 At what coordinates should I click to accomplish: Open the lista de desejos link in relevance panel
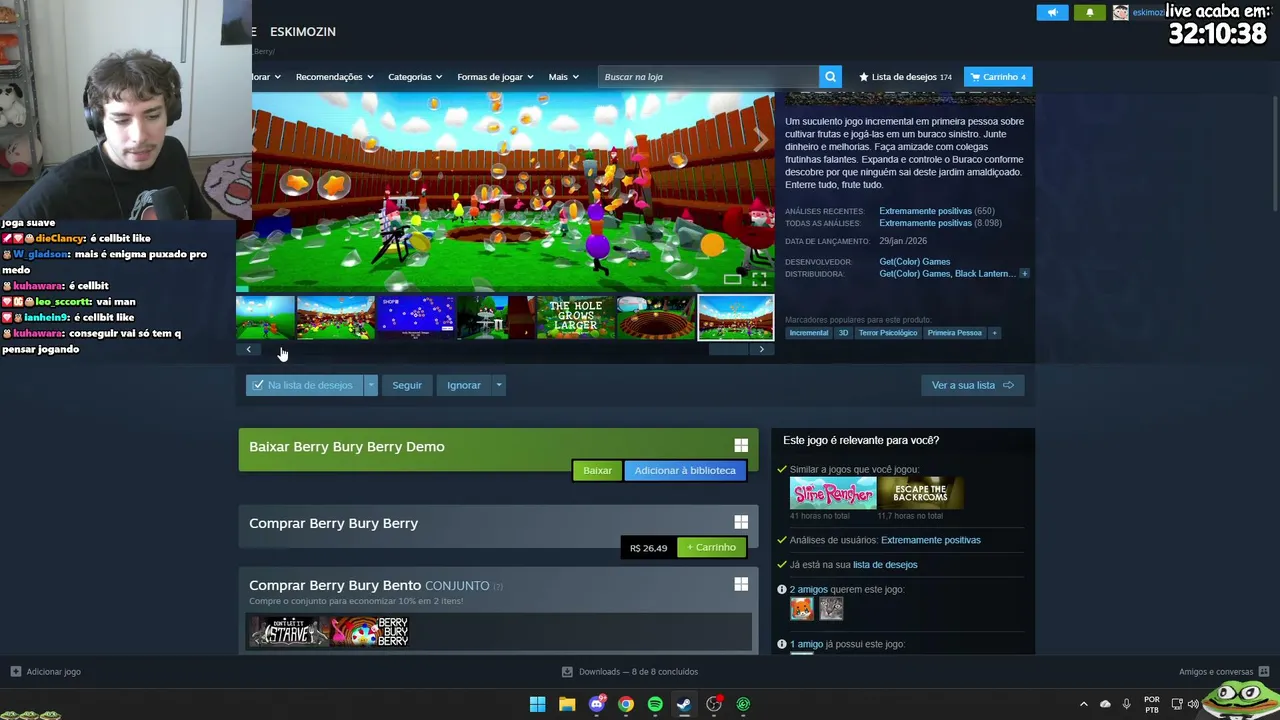pyautogui.click(x=885, y=565)
